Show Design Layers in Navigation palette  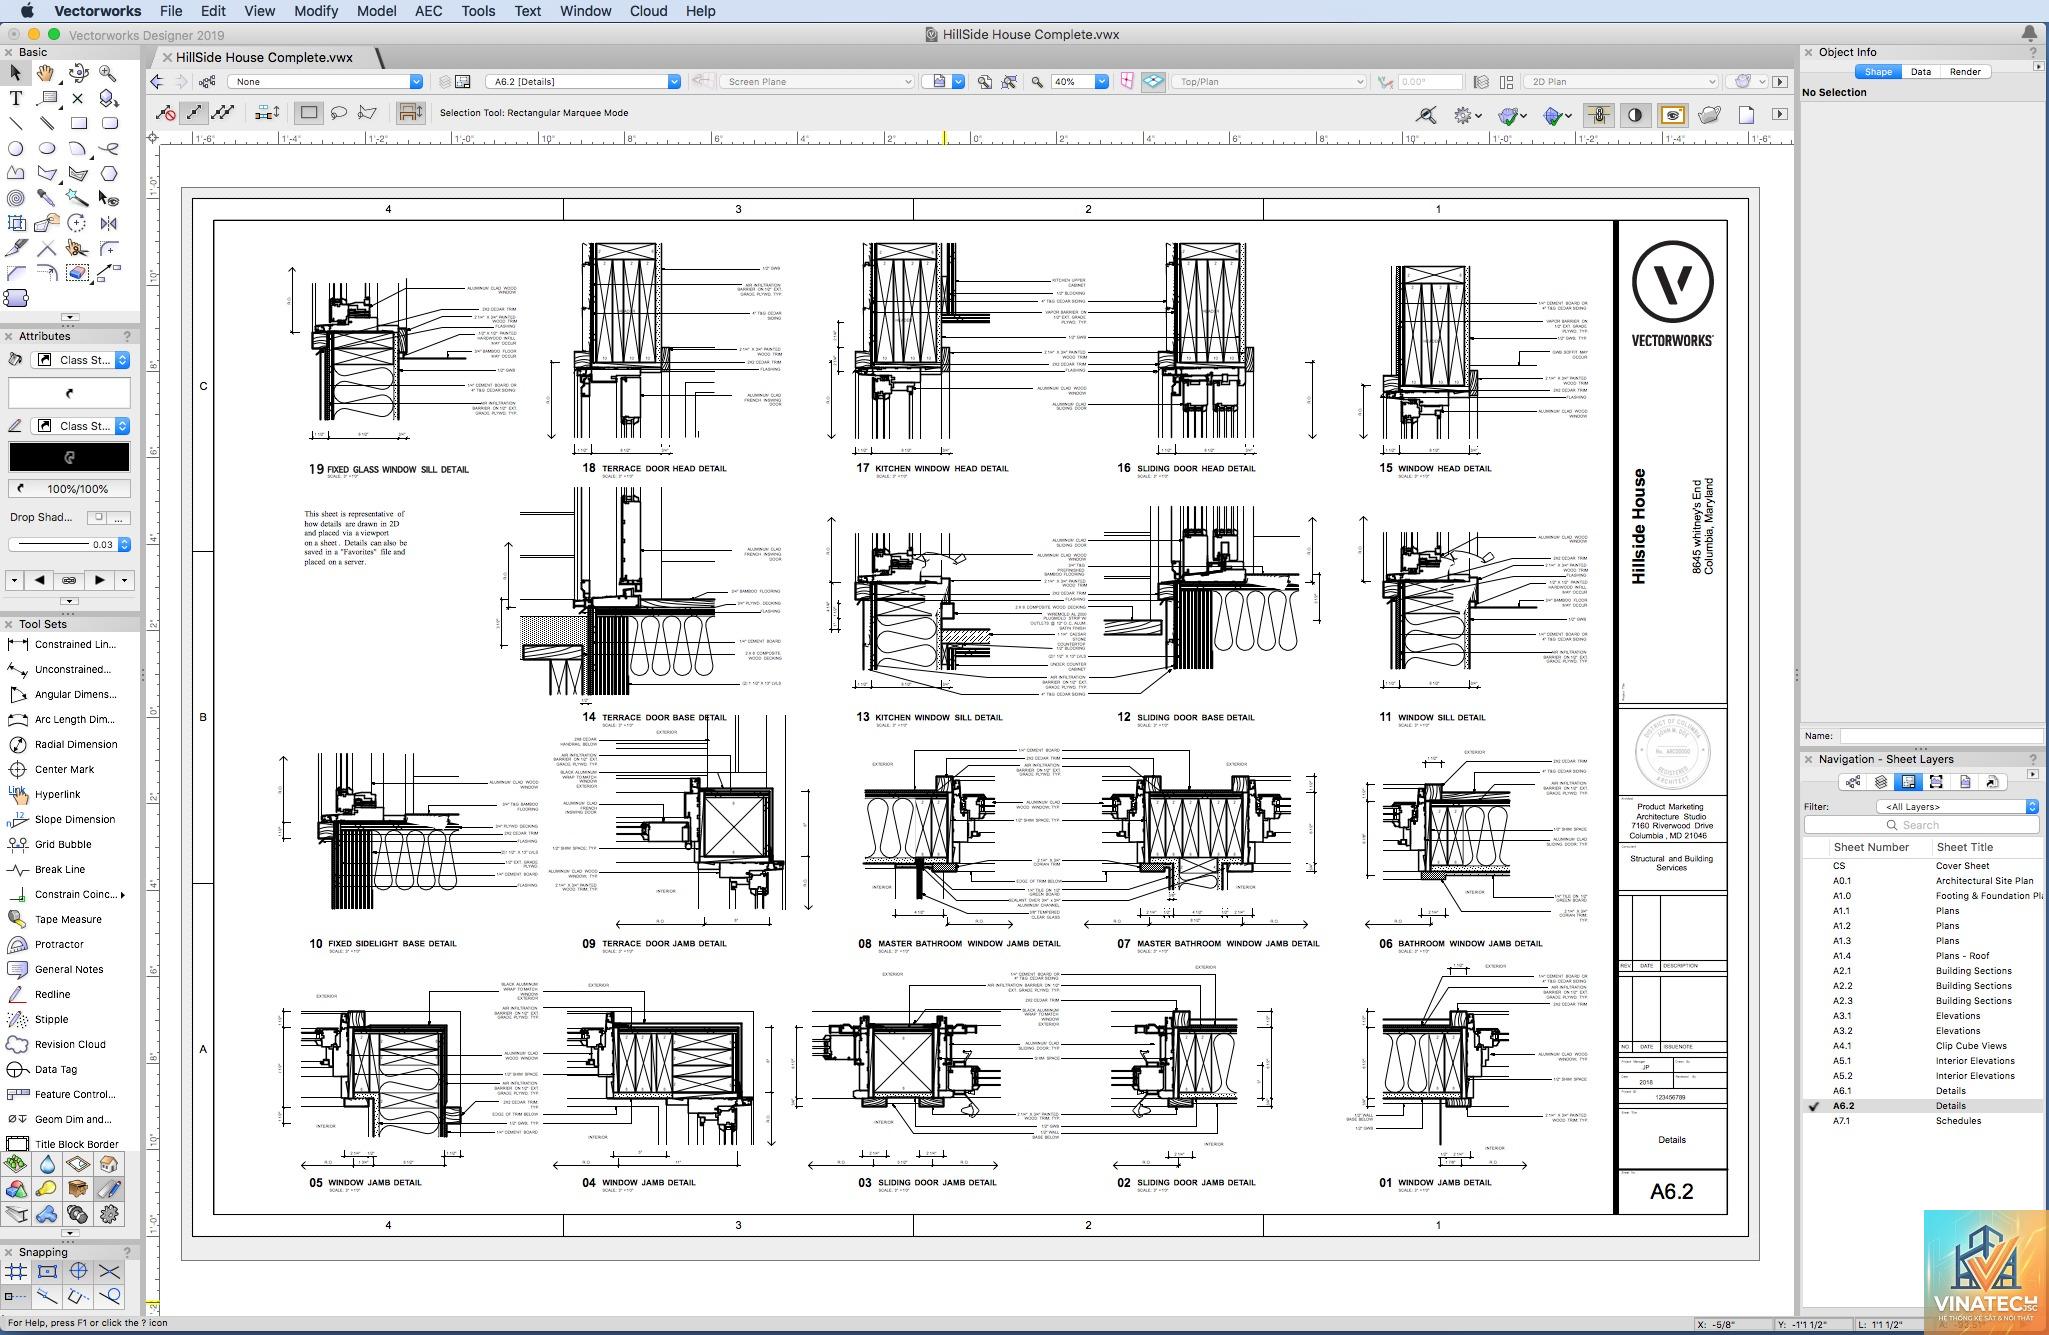click(x=1881, y=782)
